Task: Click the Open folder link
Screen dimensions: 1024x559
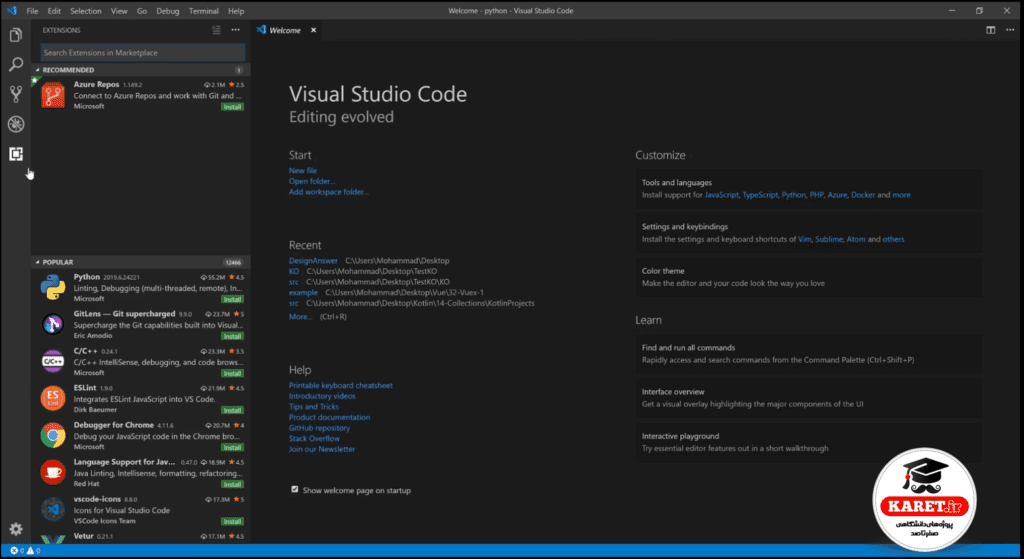Action: [312, 181]
